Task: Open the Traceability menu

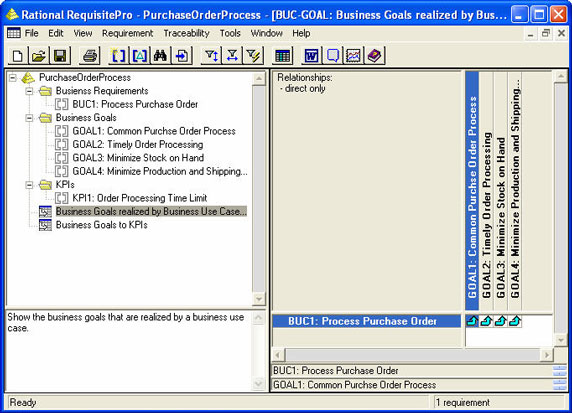Action: 186,33
